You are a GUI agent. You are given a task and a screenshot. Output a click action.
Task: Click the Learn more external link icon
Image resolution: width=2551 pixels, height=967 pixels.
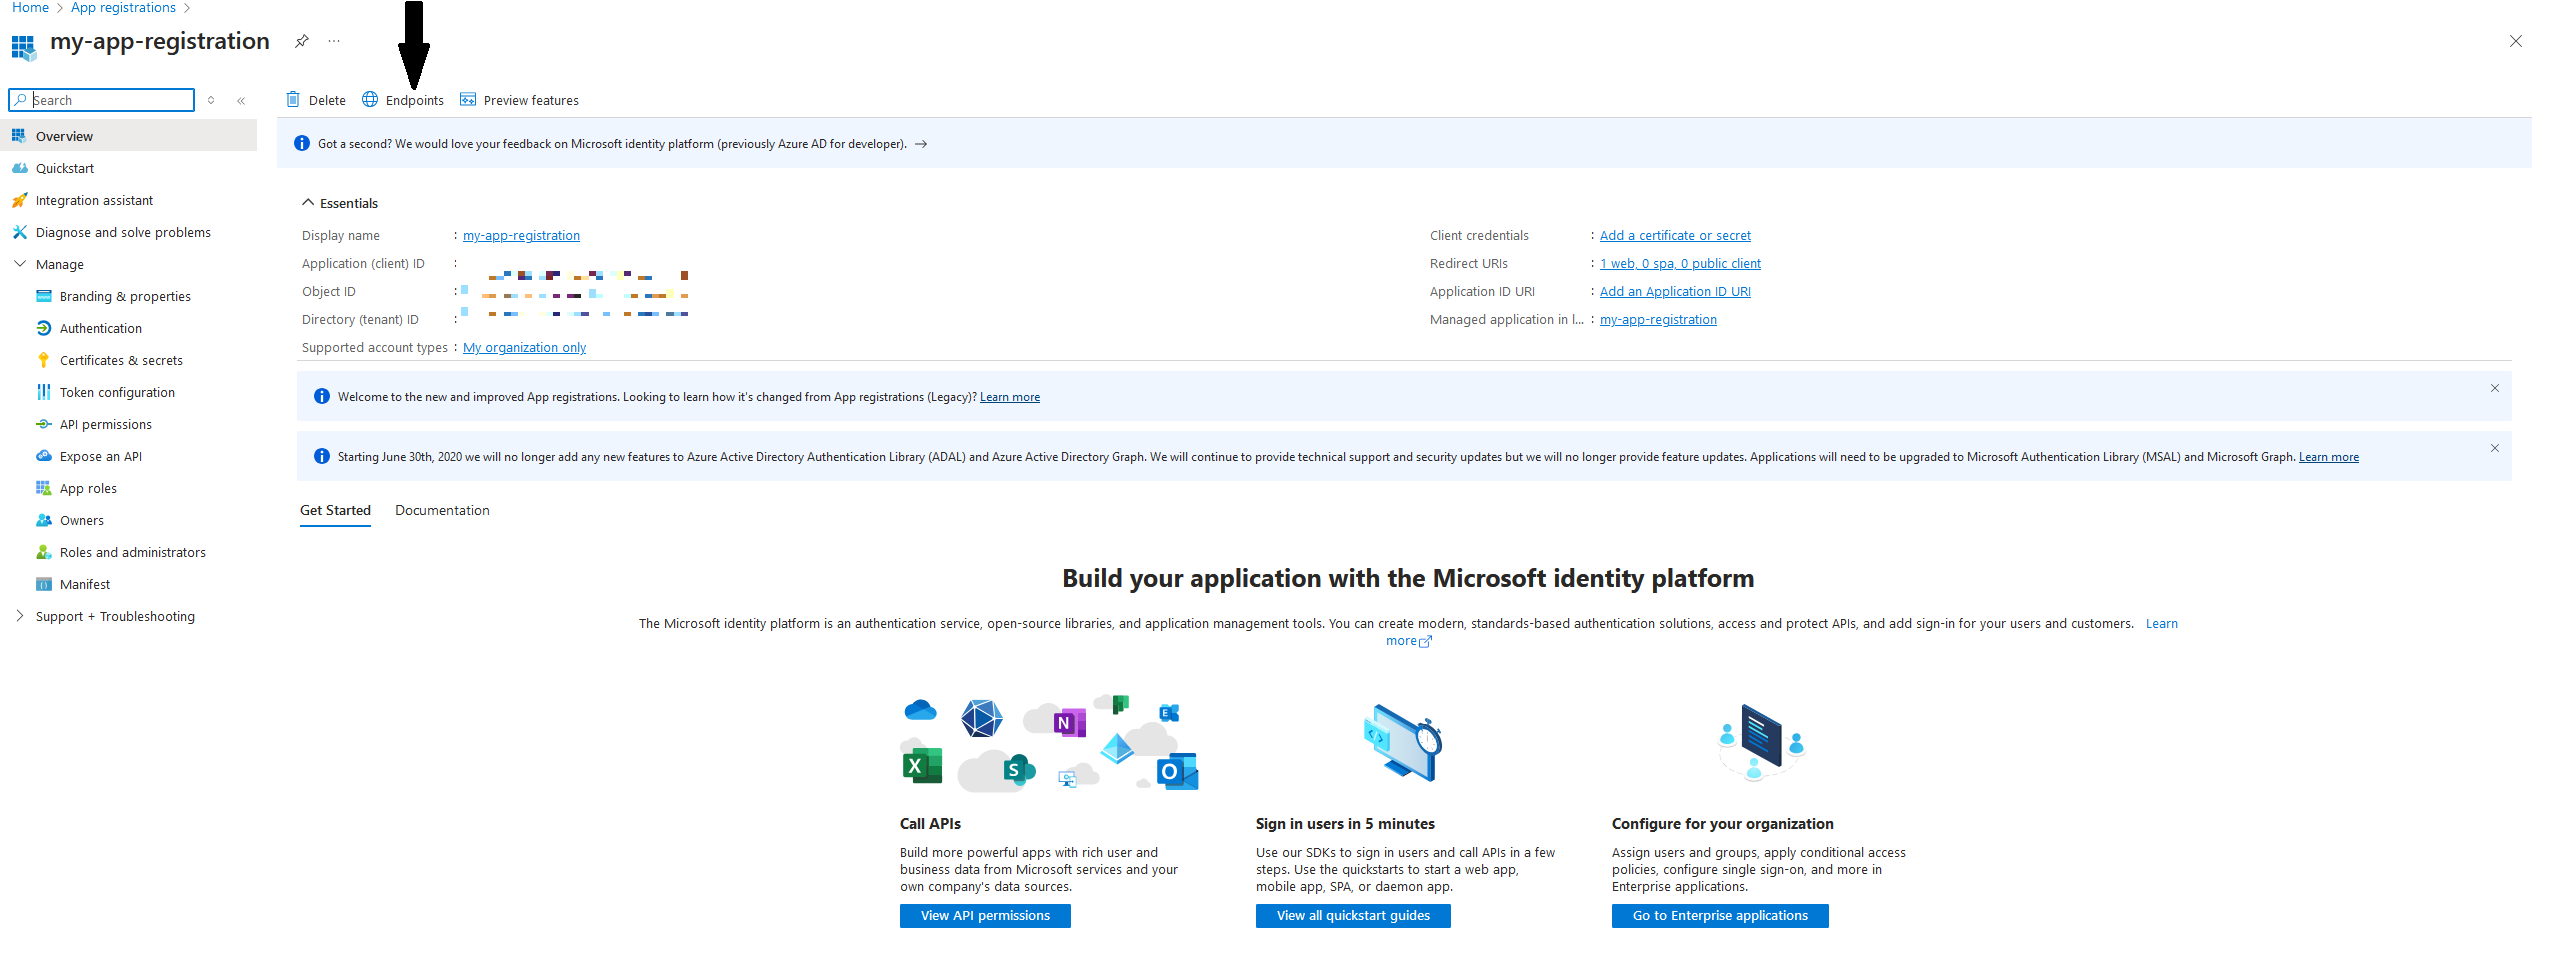[x=1425, y=642]
